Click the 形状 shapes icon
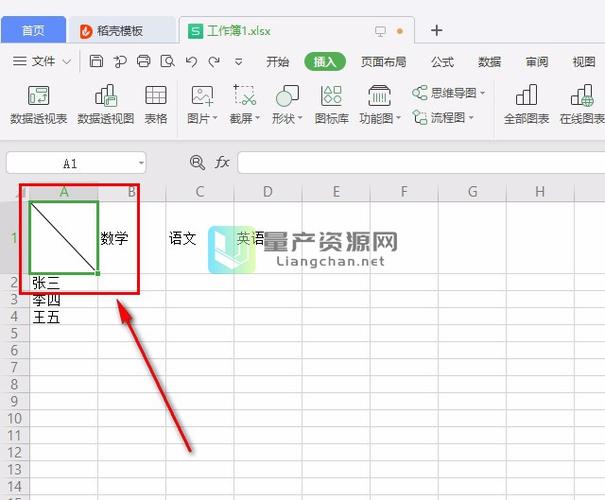This screenshot has width=605, height=500. point(287,96)
